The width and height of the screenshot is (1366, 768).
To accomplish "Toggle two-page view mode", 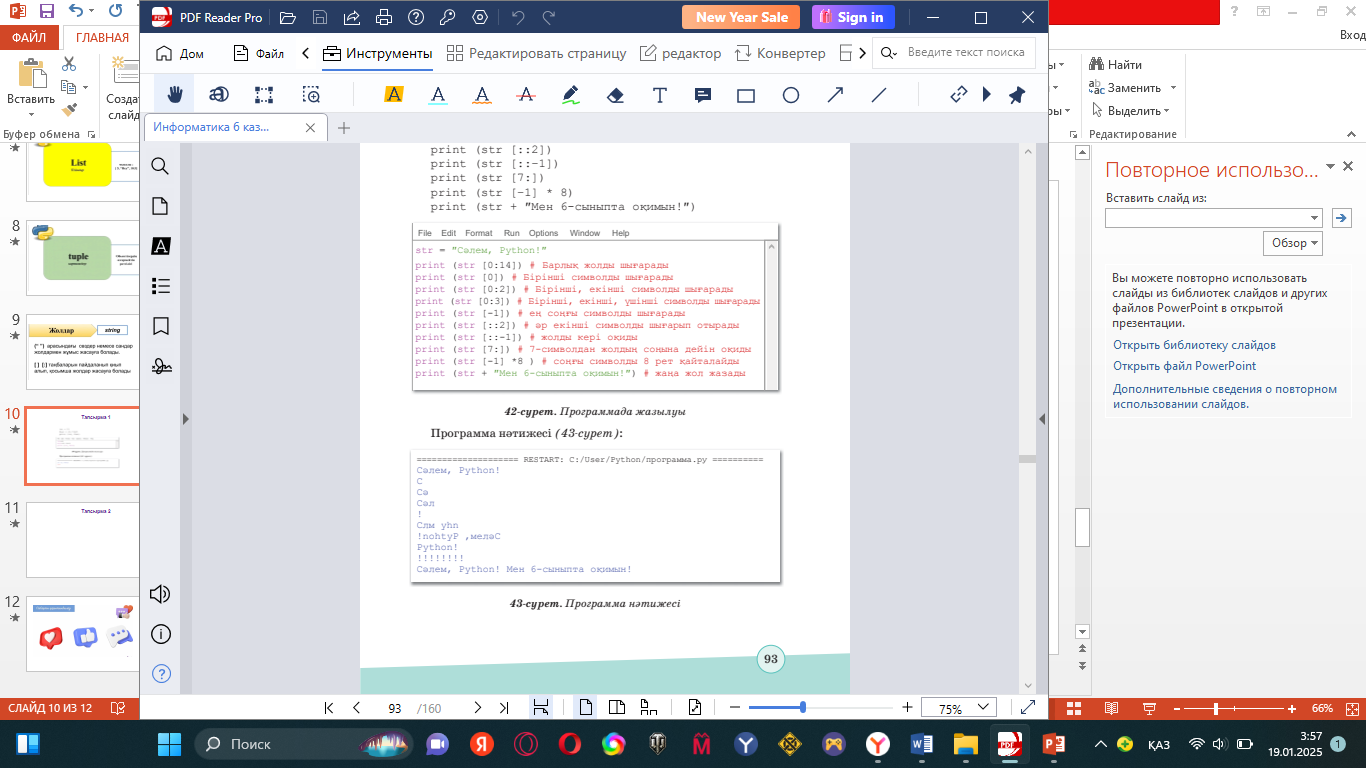I will tap(617, 707).
